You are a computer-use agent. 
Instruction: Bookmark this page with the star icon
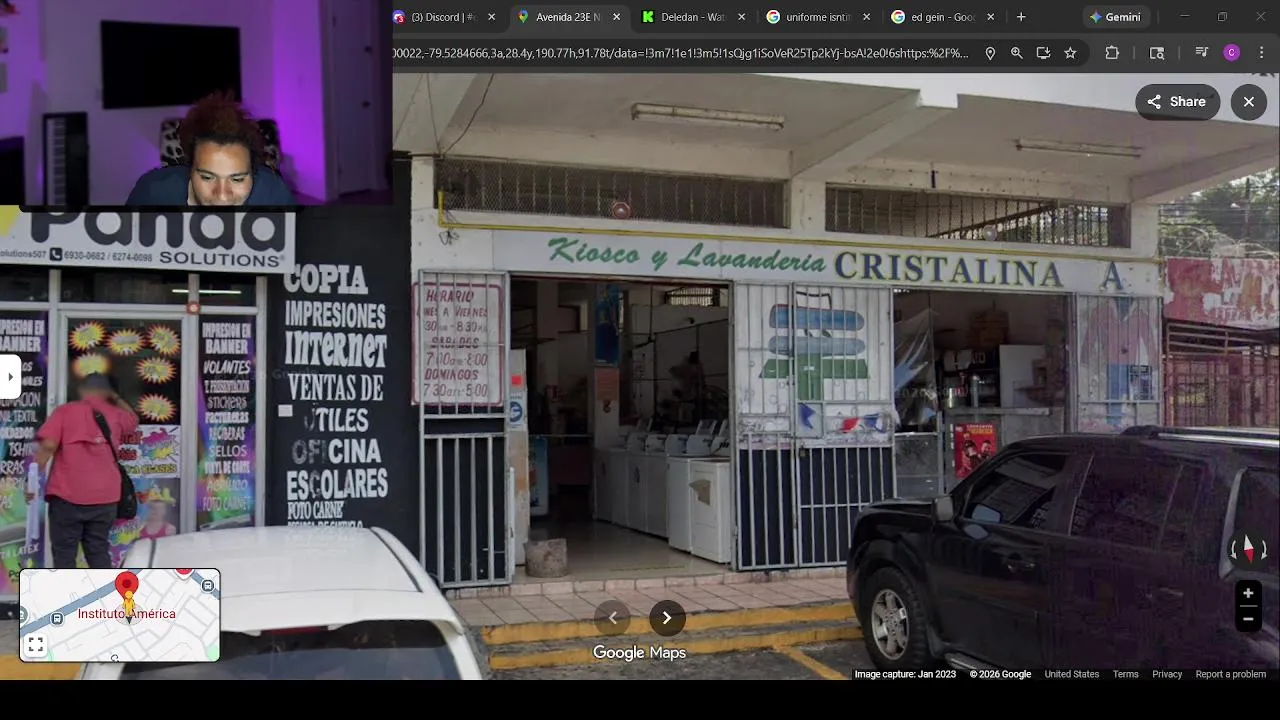(1070, 53)
